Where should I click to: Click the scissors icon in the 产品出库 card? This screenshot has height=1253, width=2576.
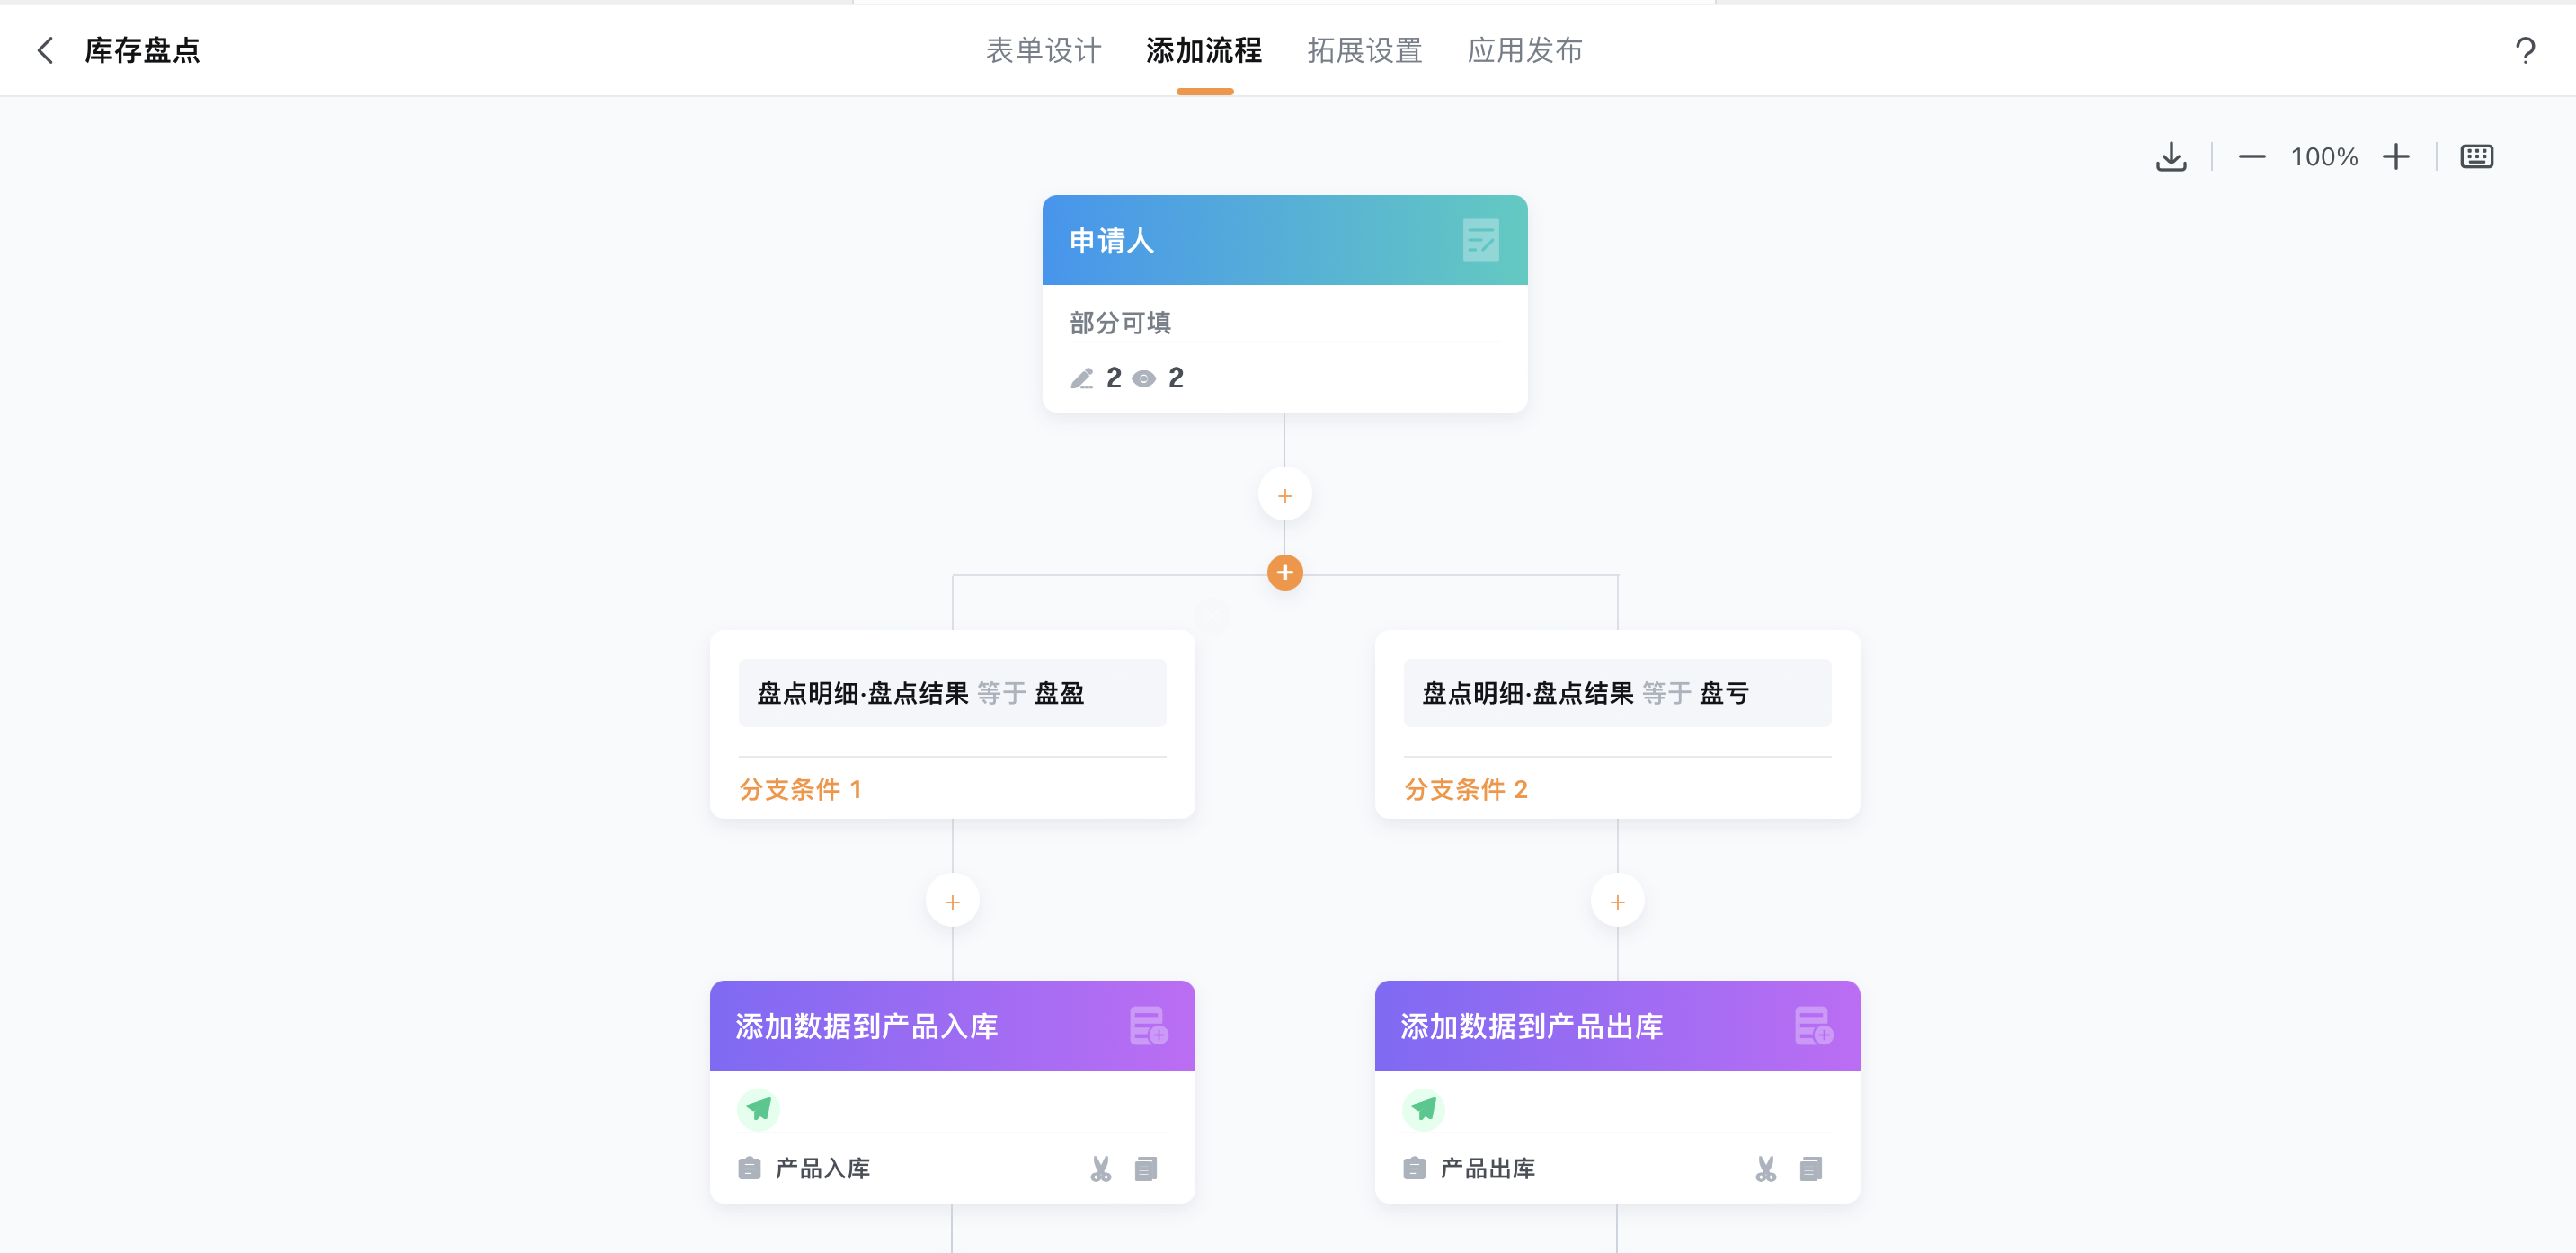click(x=1765, y=1168)
